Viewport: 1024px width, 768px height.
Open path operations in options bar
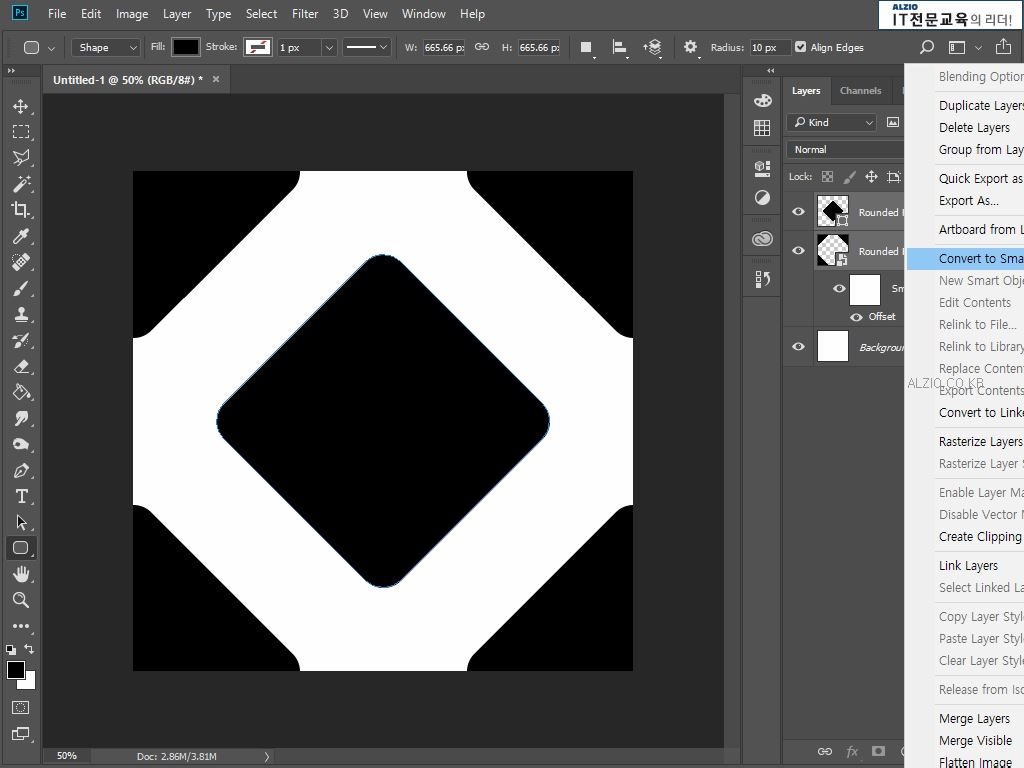pos(586,47)
